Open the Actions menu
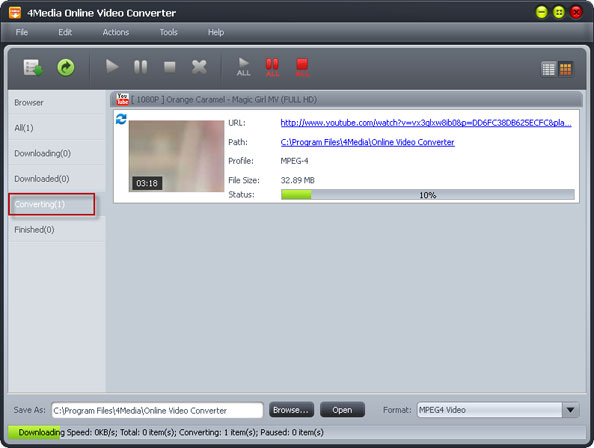This screenshot has width=594, height=448. [x=116, y=32]
